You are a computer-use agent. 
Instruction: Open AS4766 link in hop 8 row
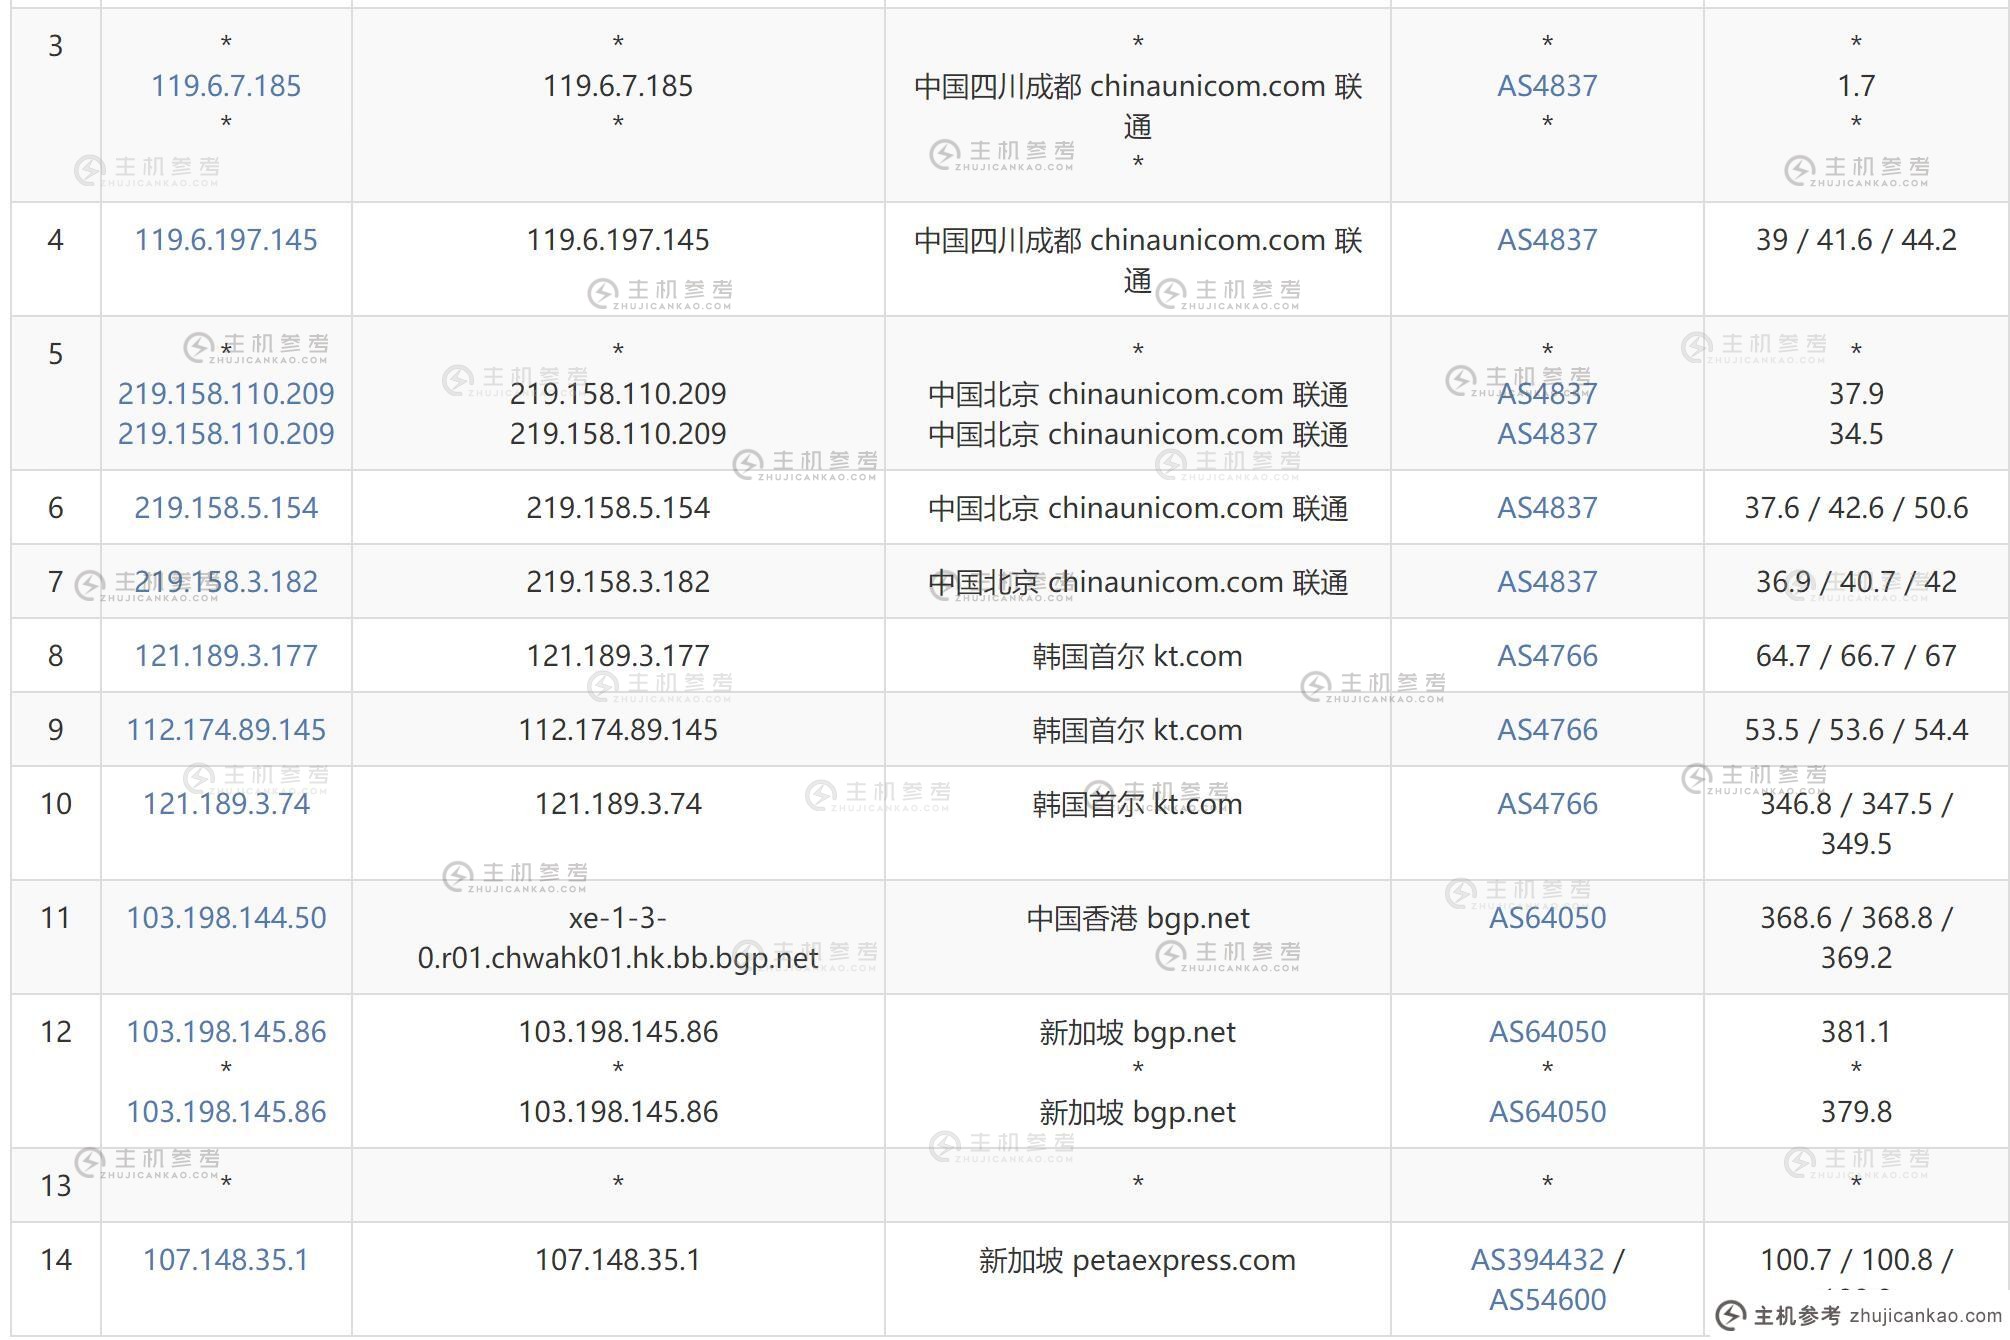[x=1547, y=656]
